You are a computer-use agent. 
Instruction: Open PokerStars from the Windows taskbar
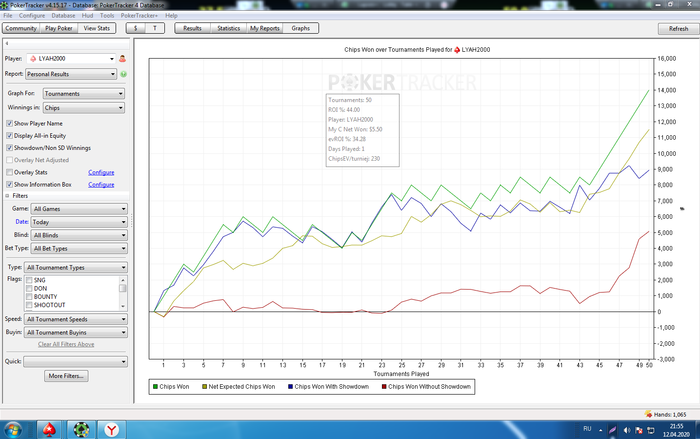[49, 430]
